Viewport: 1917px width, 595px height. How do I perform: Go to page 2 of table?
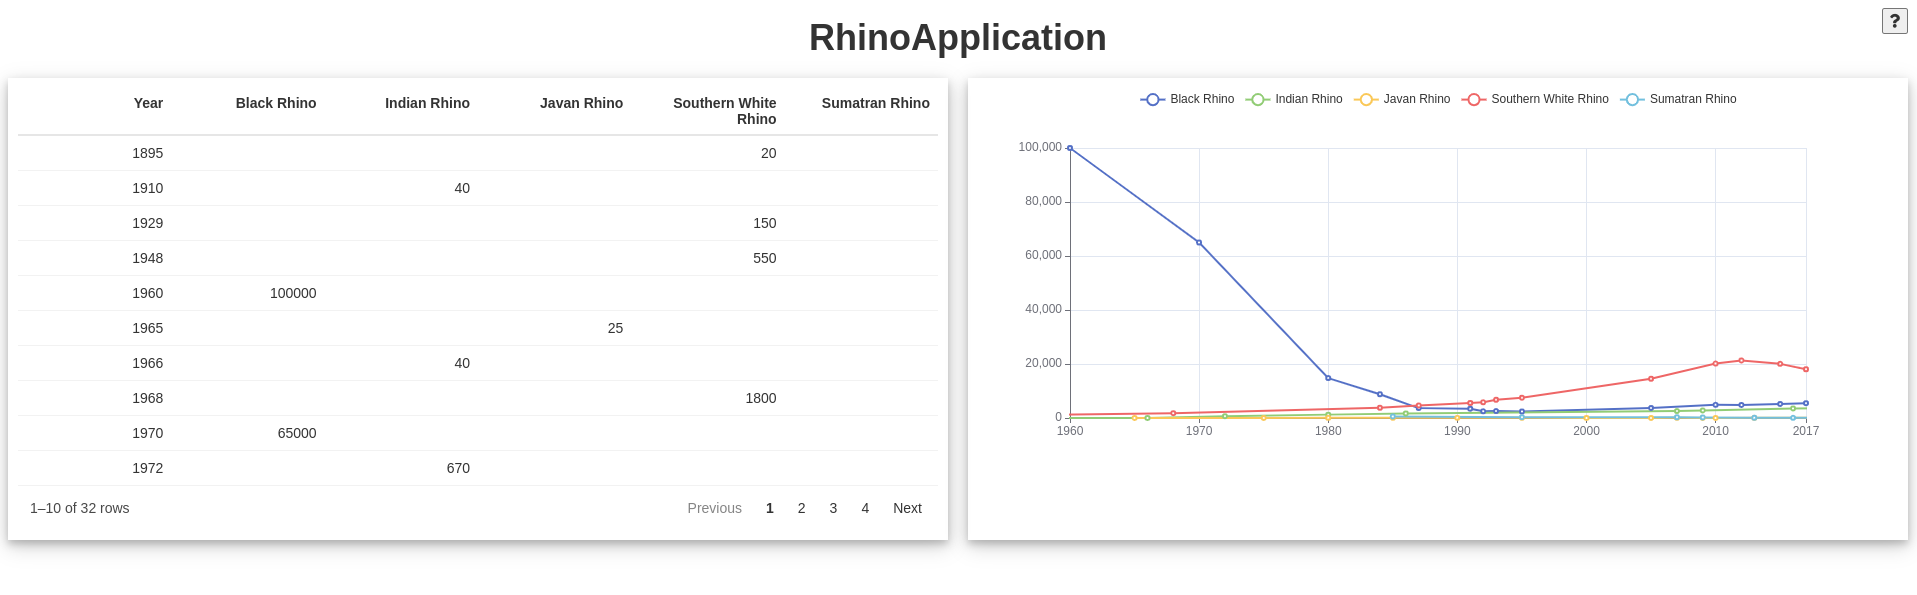coord(801,508)
